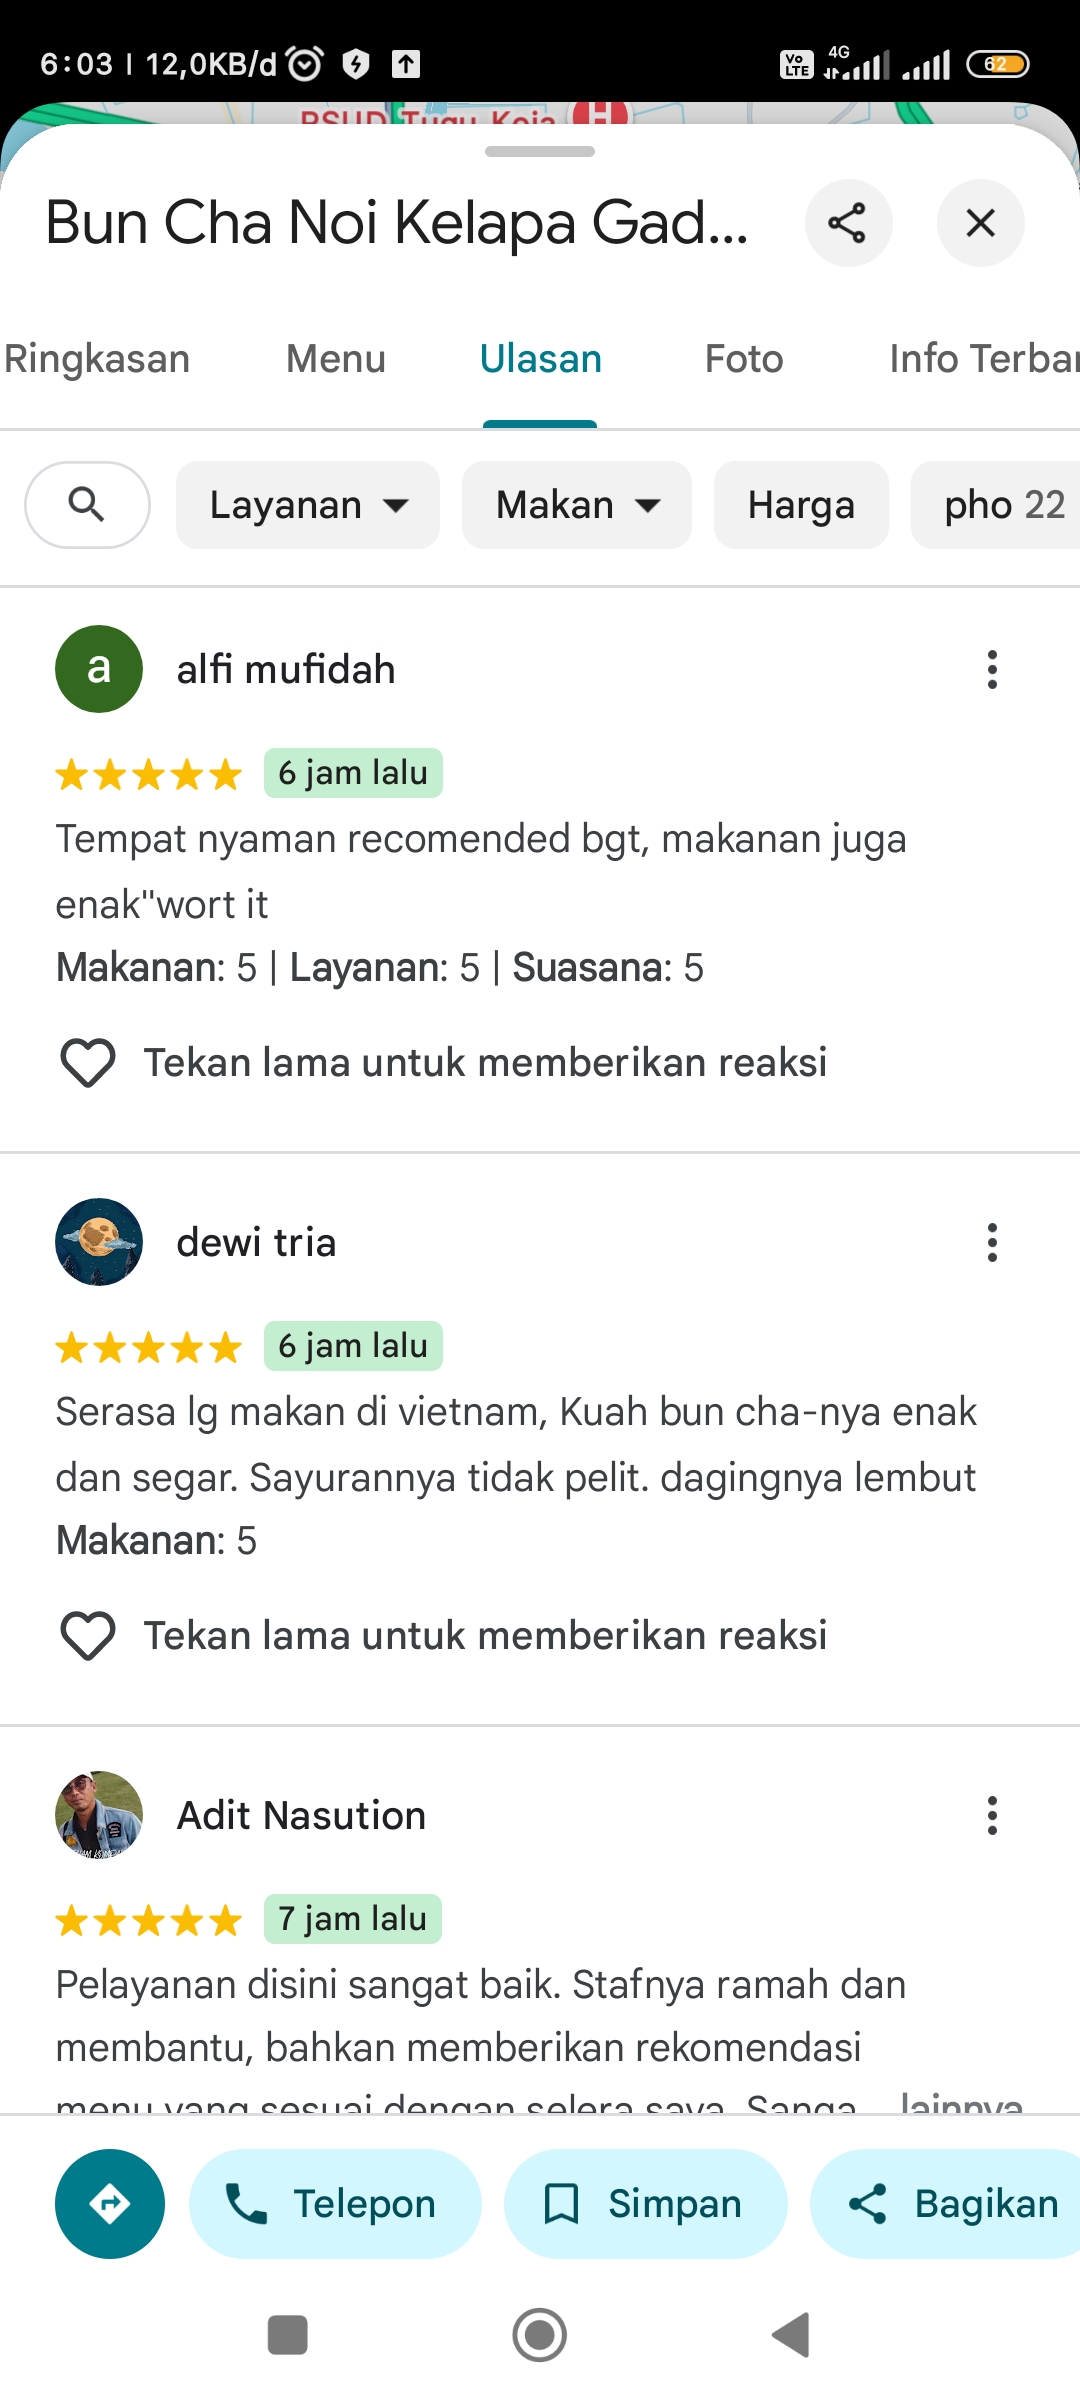Expand the Makan filter dropdown
The image size is (1080, 2400).
(577, 505)
